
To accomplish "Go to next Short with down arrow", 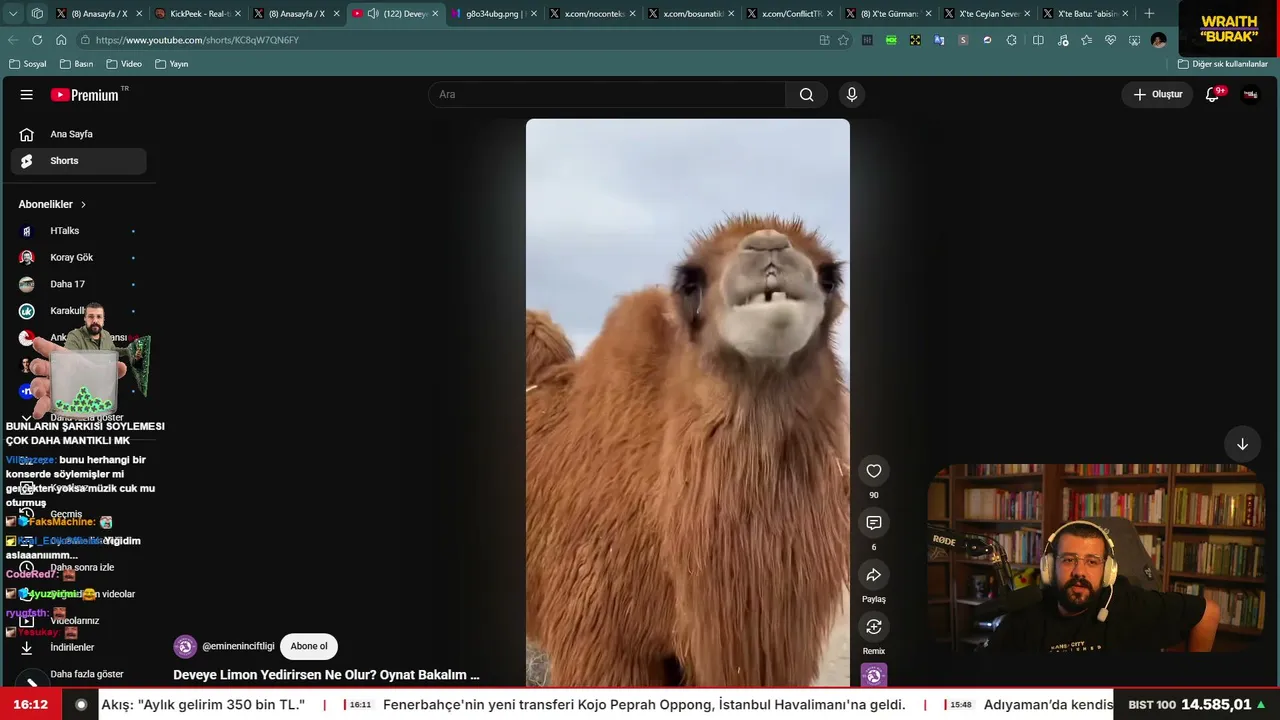I will click(x=1242, y=444).
